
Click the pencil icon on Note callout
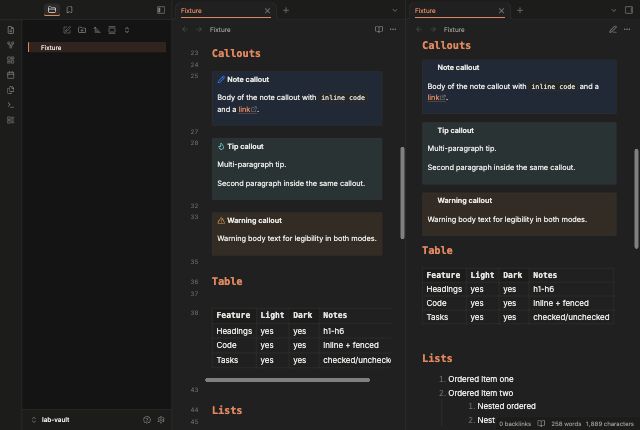(x=221, y=79)
